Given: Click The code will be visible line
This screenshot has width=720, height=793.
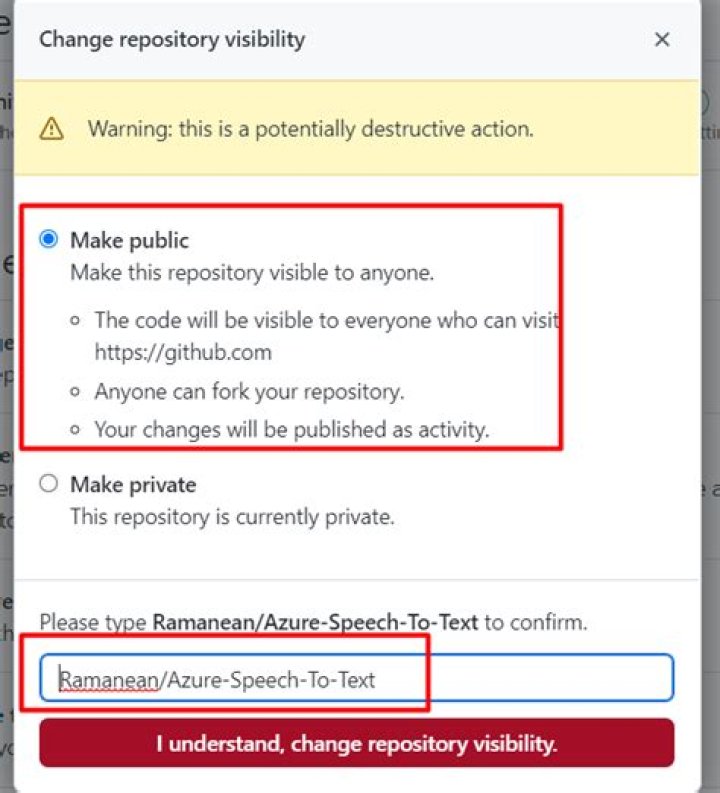Looking at the screenshot, I should 326,320.
